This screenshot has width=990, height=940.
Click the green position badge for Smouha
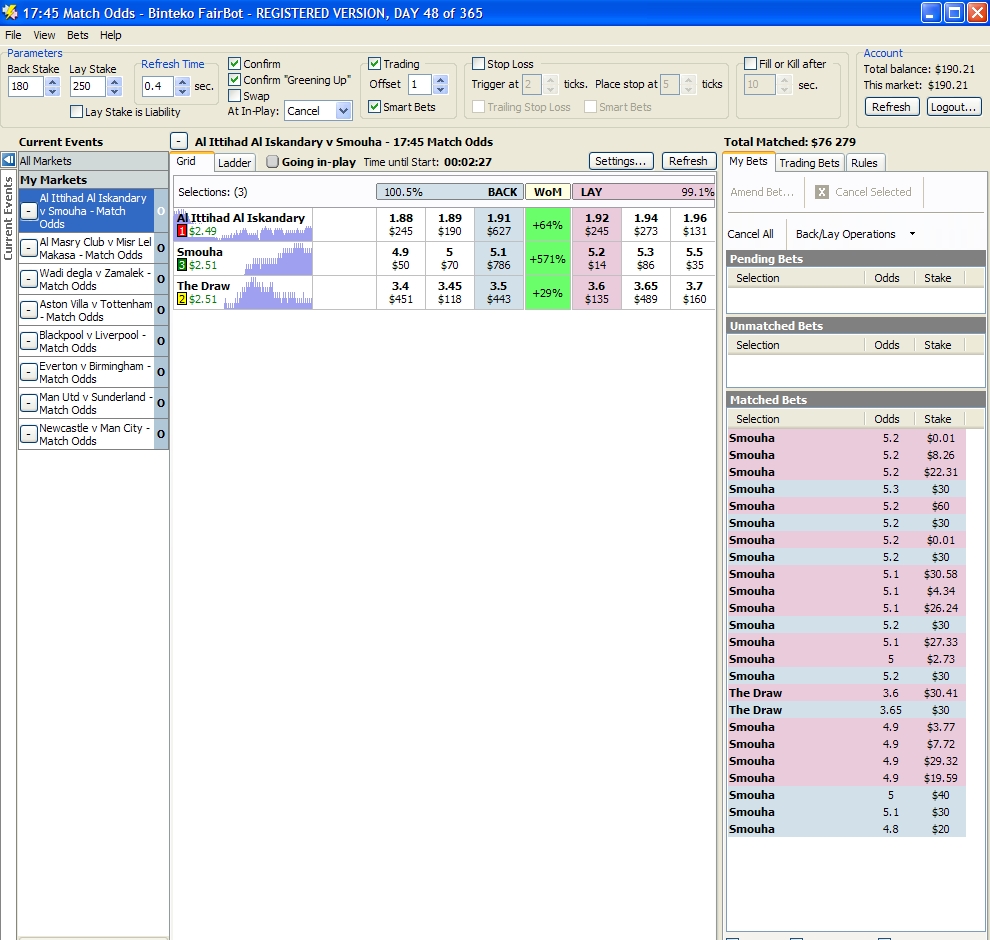point(182,265)
